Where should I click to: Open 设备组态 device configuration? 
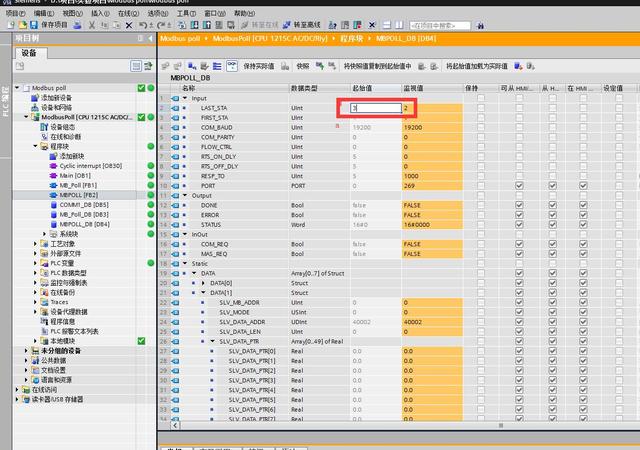[x=62, y=127]
